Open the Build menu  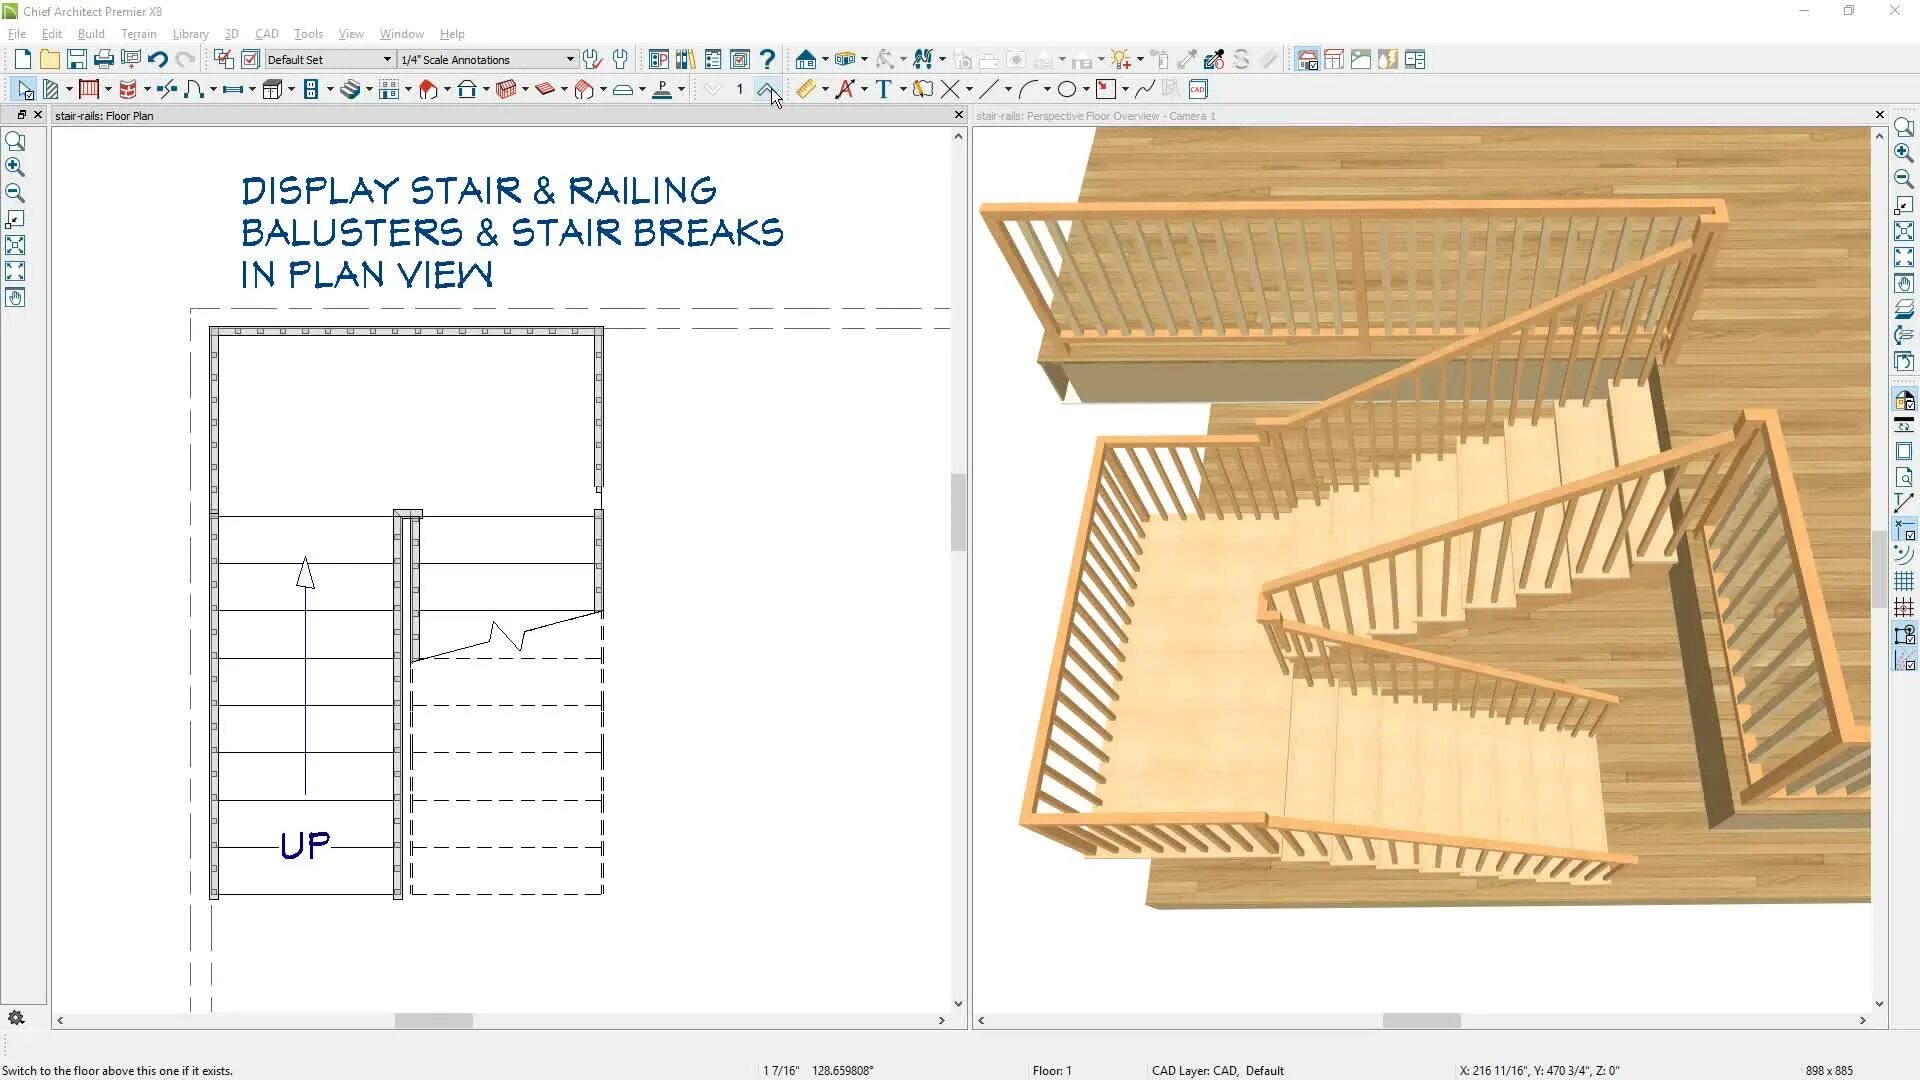tap(91, 34)
